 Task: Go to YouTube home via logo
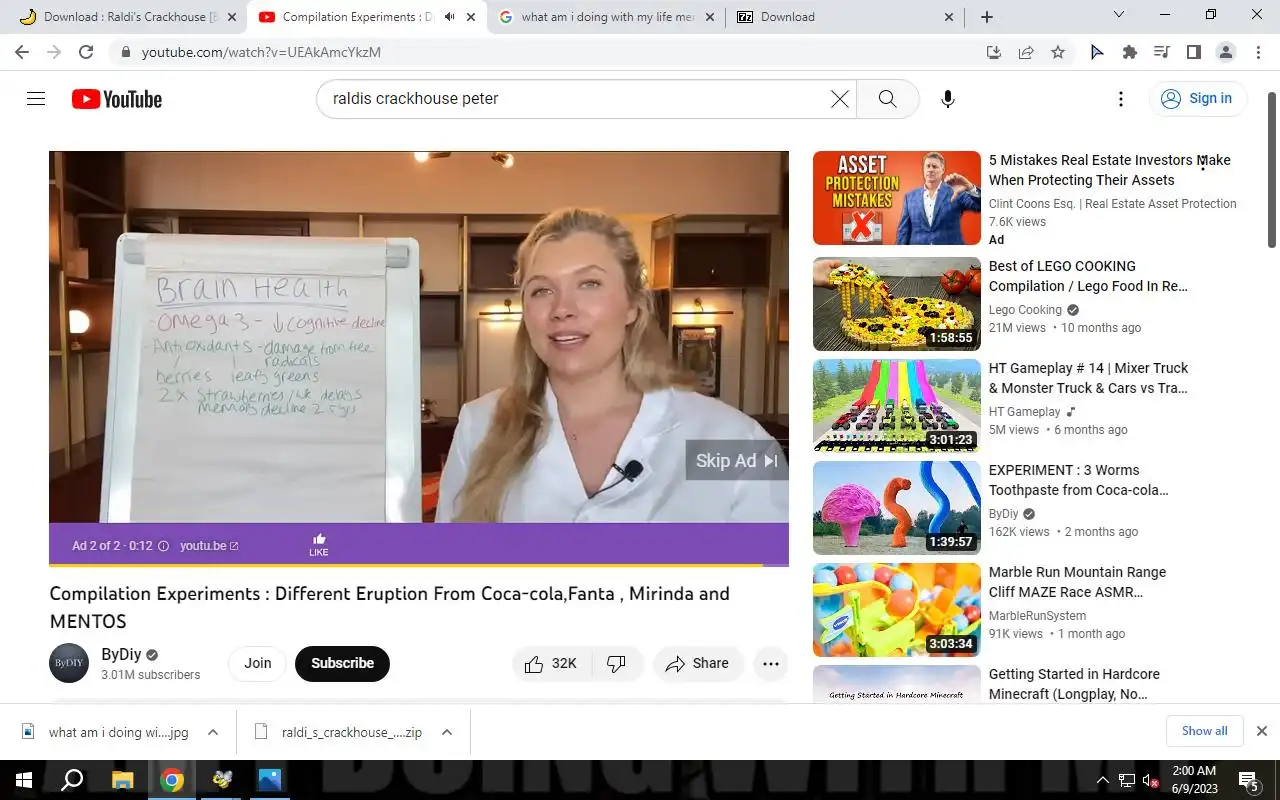[116, 99]
